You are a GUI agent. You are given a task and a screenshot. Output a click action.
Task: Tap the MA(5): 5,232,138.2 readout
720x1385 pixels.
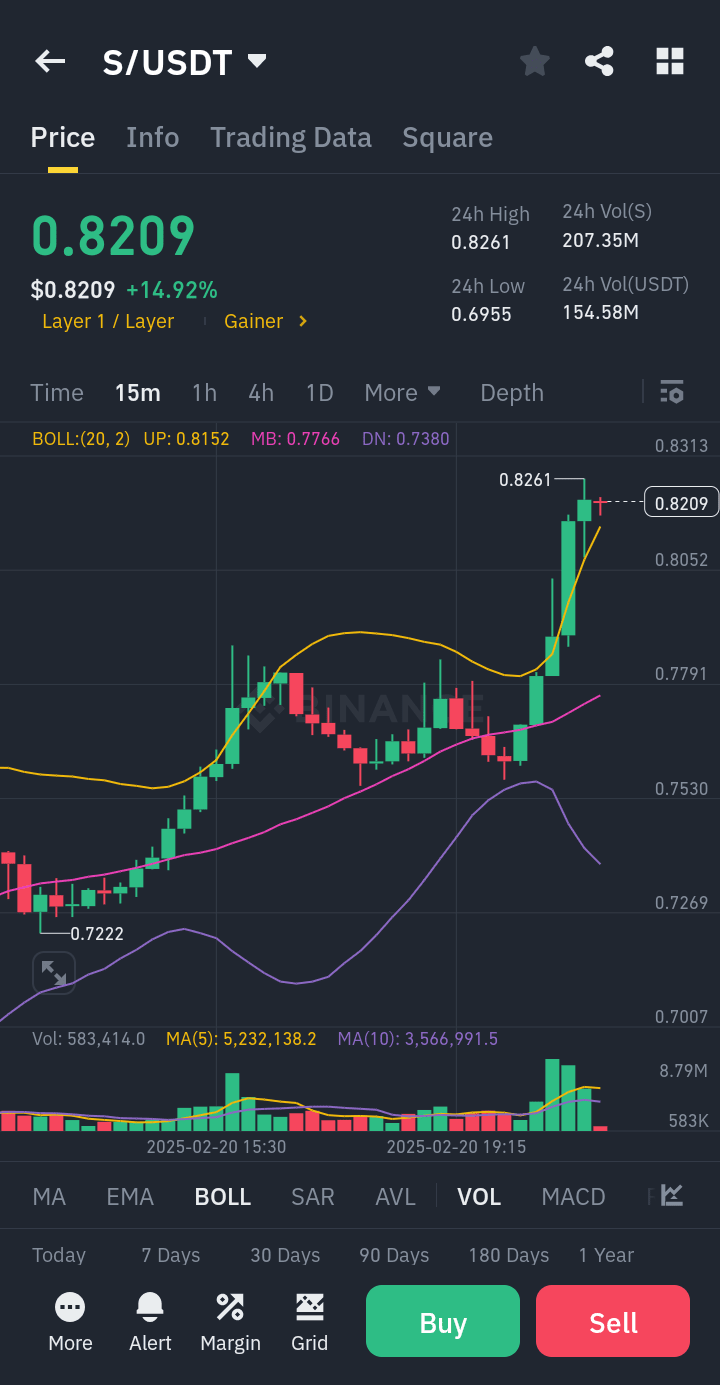tap(241, 1039)
